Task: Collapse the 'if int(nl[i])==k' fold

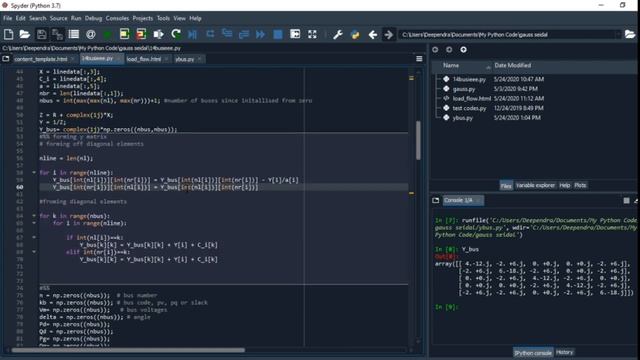Action: pos(34,238)
